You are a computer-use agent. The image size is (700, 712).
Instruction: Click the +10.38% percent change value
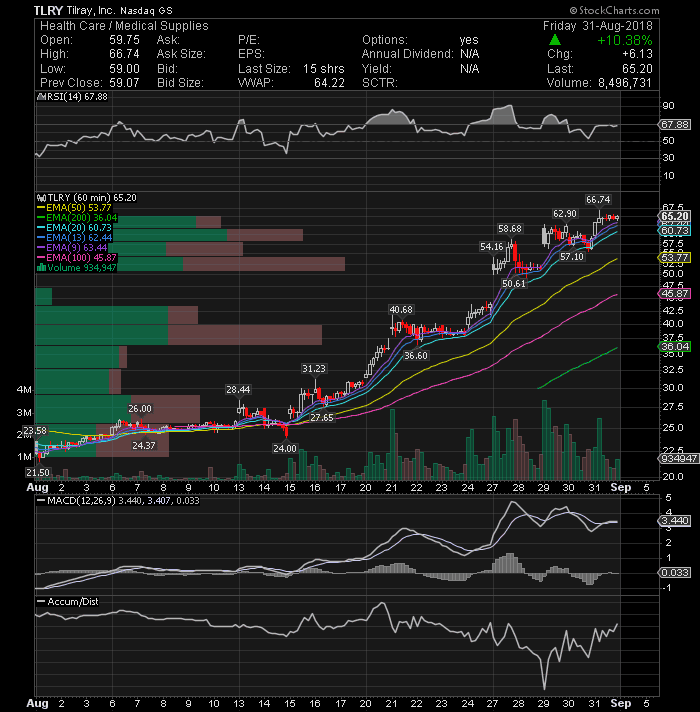tap(625, 40)
